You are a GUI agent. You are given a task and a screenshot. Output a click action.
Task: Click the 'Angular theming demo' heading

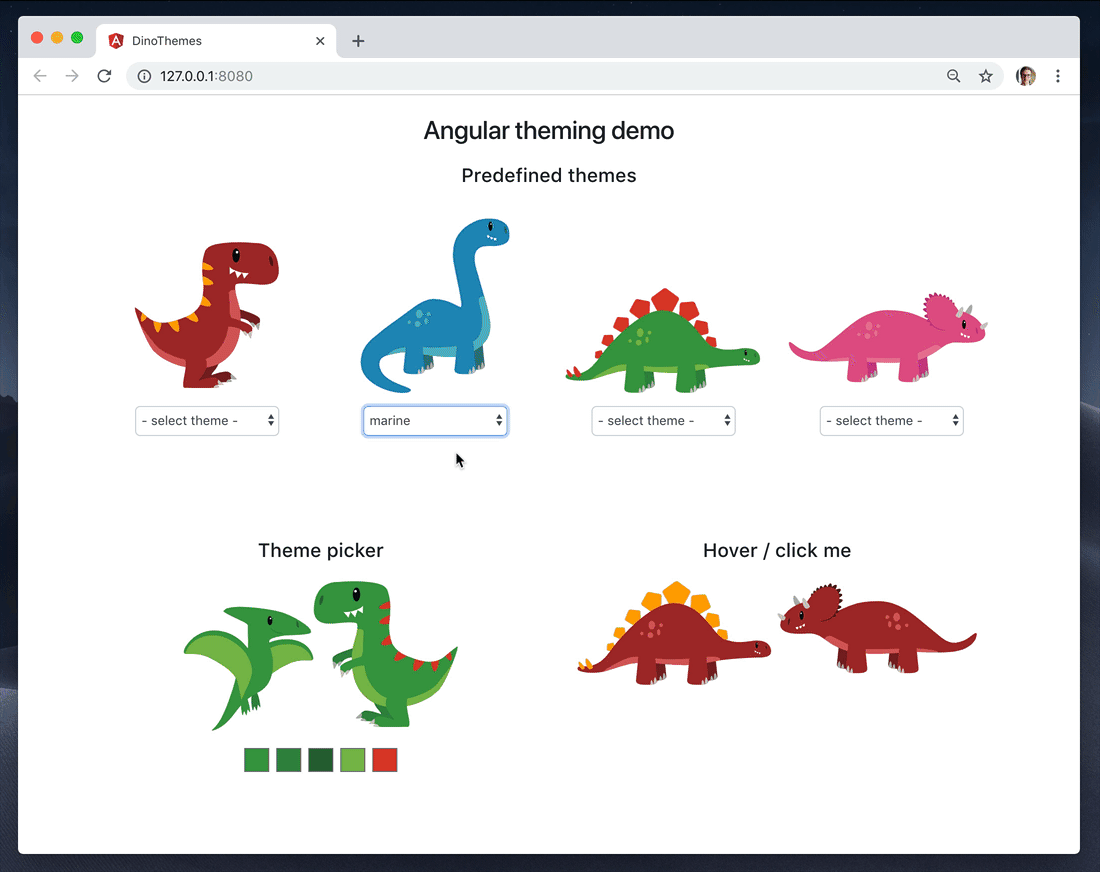coord(549,130)
